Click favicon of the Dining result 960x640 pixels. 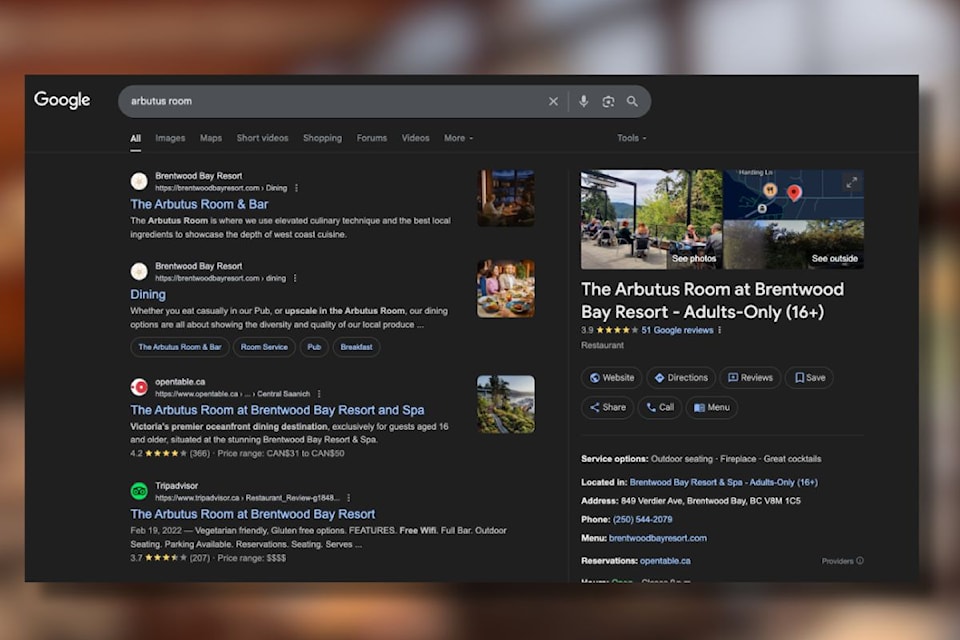[x=139, y=271]
